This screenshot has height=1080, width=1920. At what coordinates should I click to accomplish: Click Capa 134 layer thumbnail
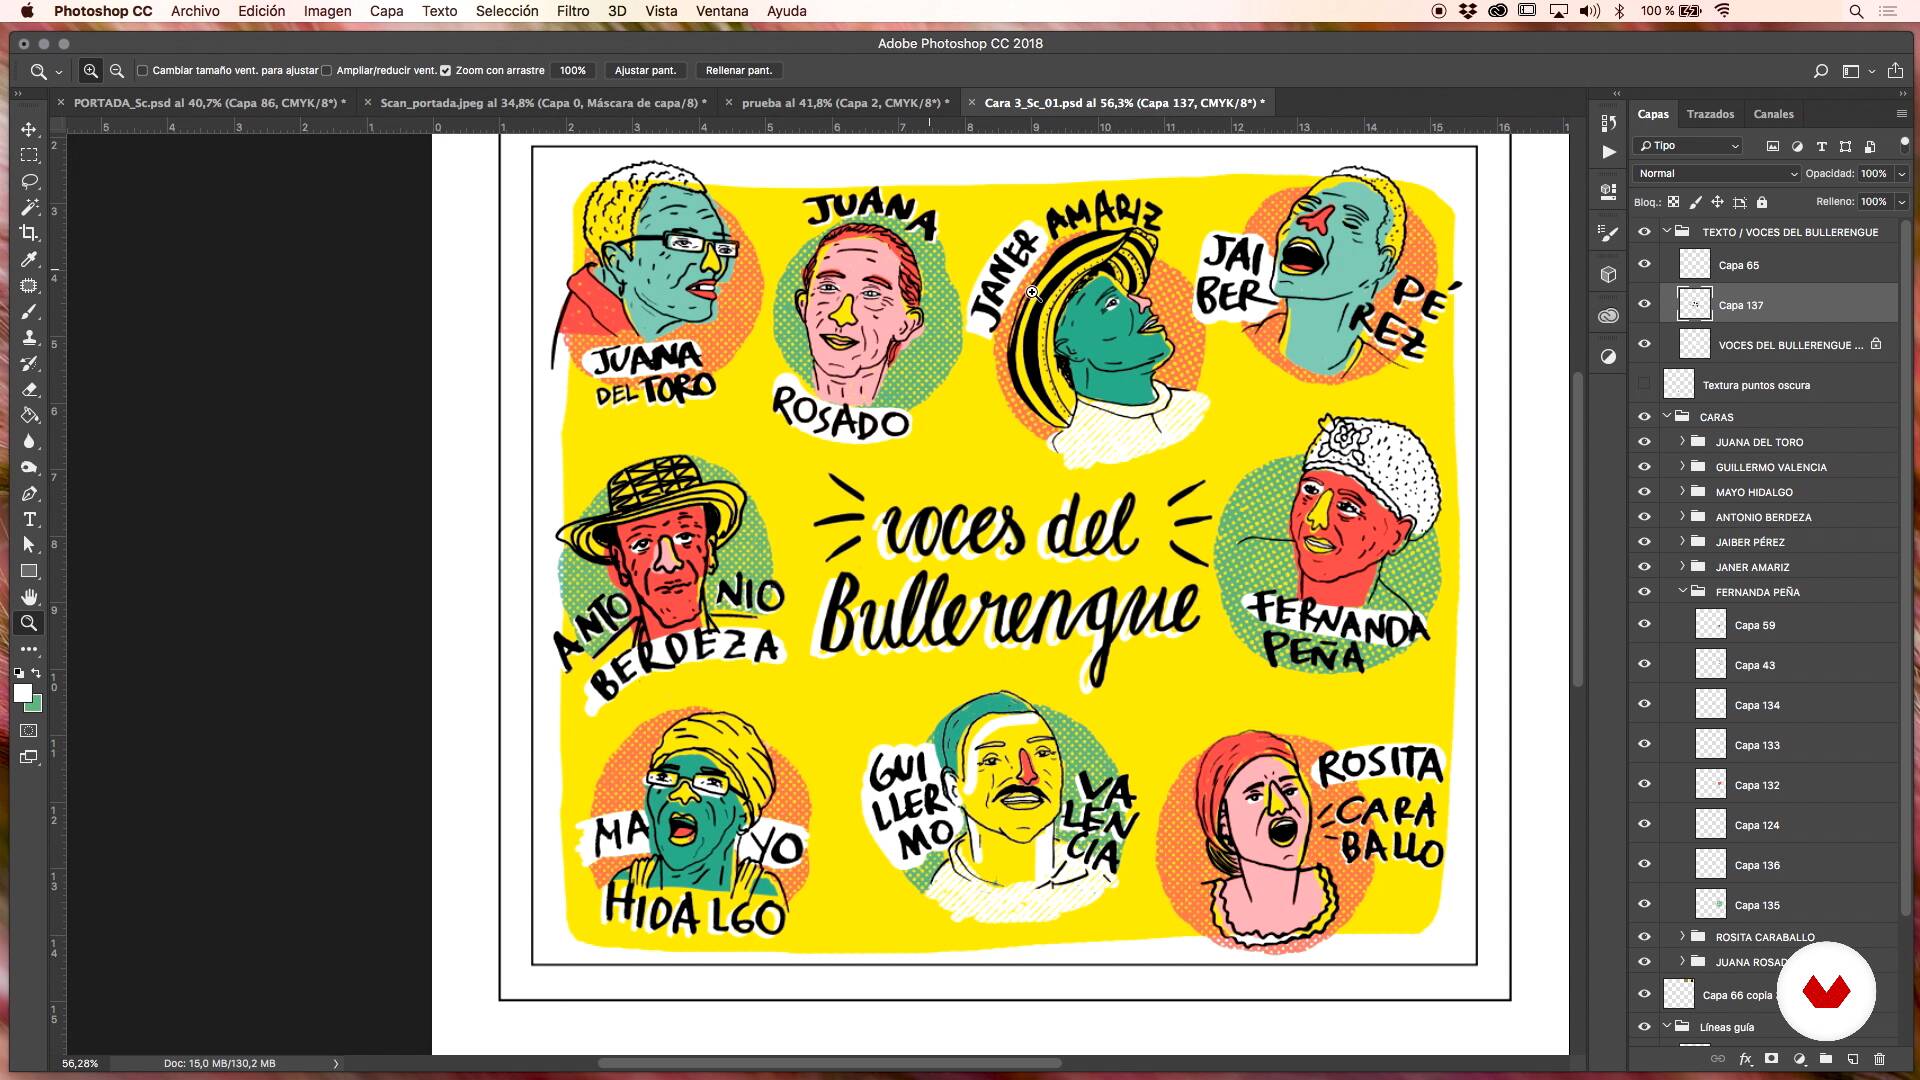[x=1710, y=704]
